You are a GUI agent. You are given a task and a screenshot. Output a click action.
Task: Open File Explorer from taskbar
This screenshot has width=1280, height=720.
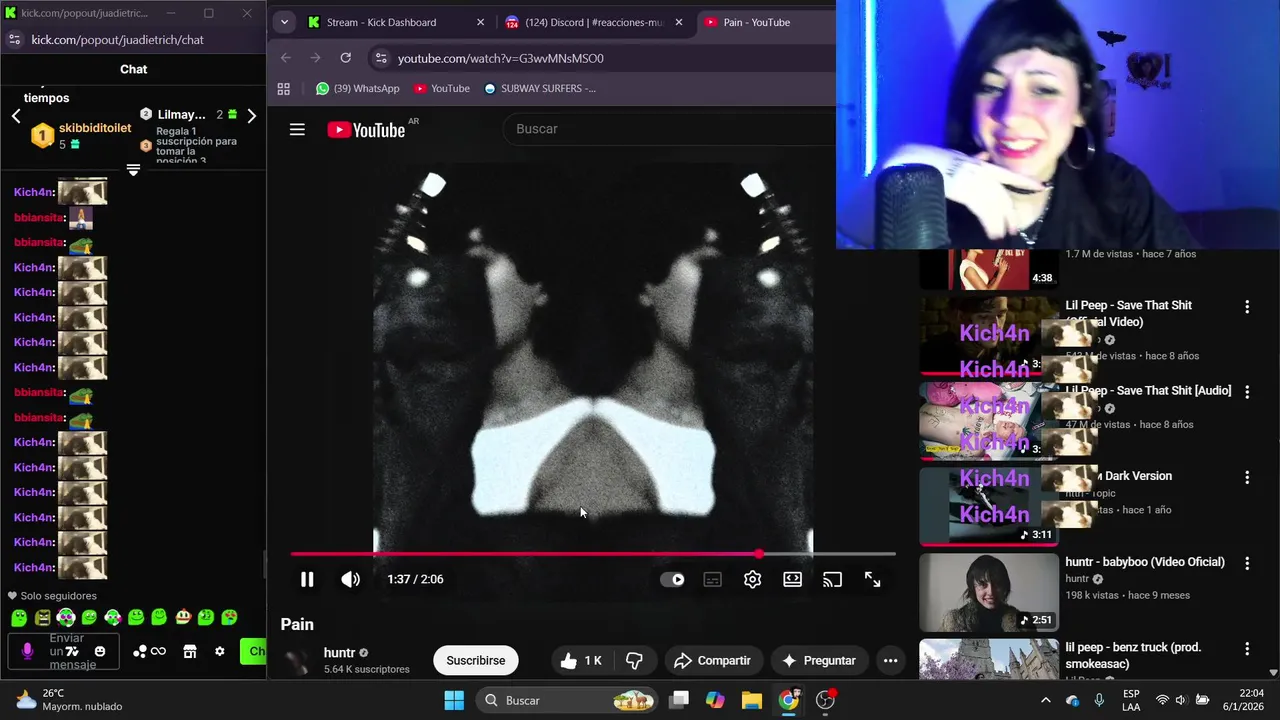(x=751, y=700)
